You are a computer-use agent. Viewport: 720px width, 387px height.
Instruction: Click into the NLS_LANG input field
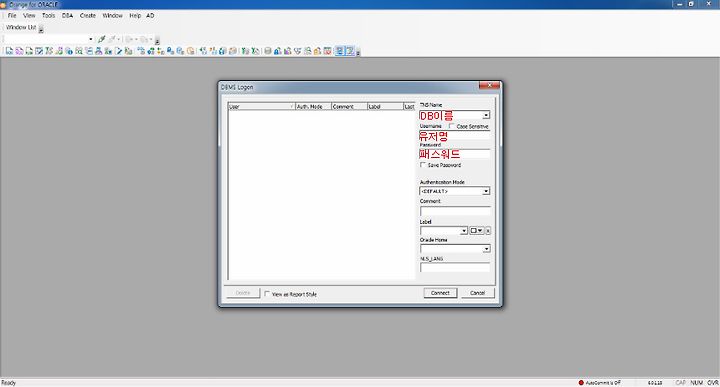pyautogui.click(x=455, y=268)
